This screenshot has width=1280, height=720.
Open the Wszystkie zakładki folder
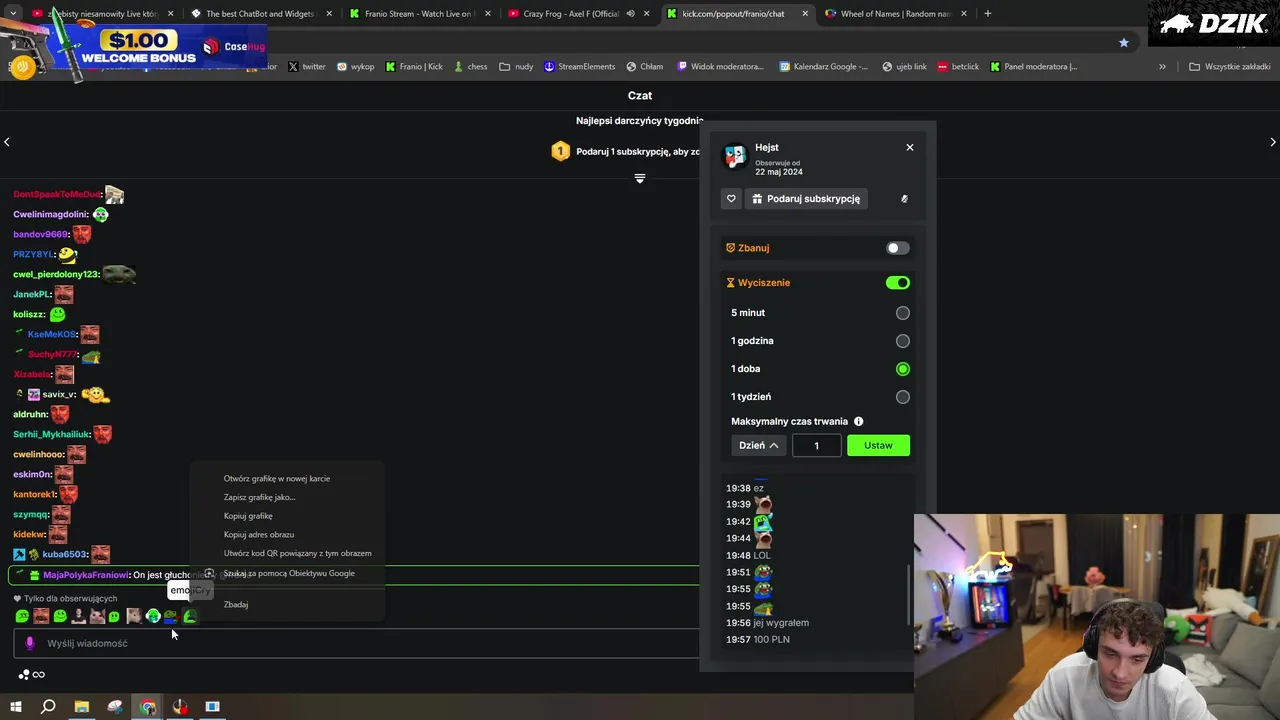point(1230,67)
